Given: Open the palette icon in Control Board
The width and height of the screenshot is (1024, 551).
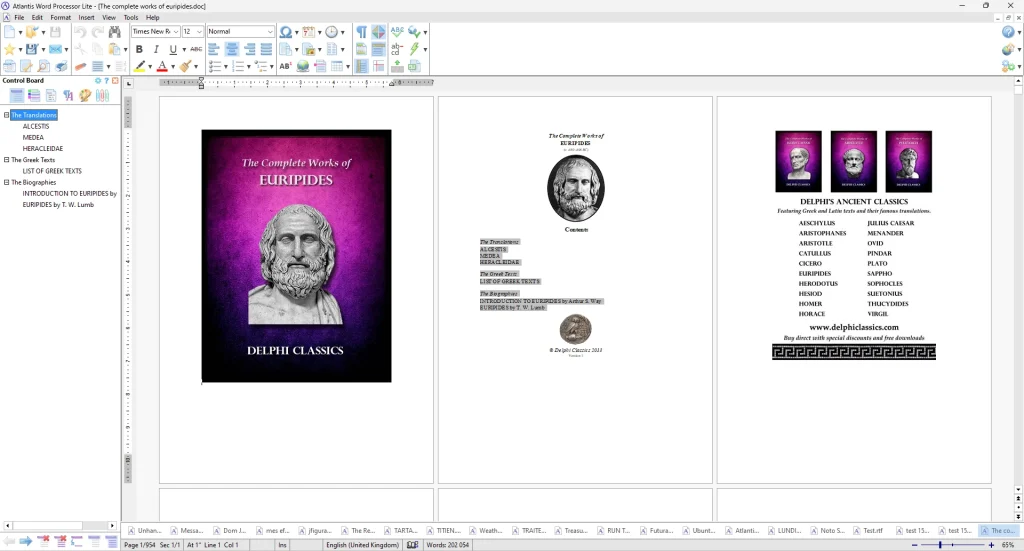Looking at the screenshot, I should (85, 96).
